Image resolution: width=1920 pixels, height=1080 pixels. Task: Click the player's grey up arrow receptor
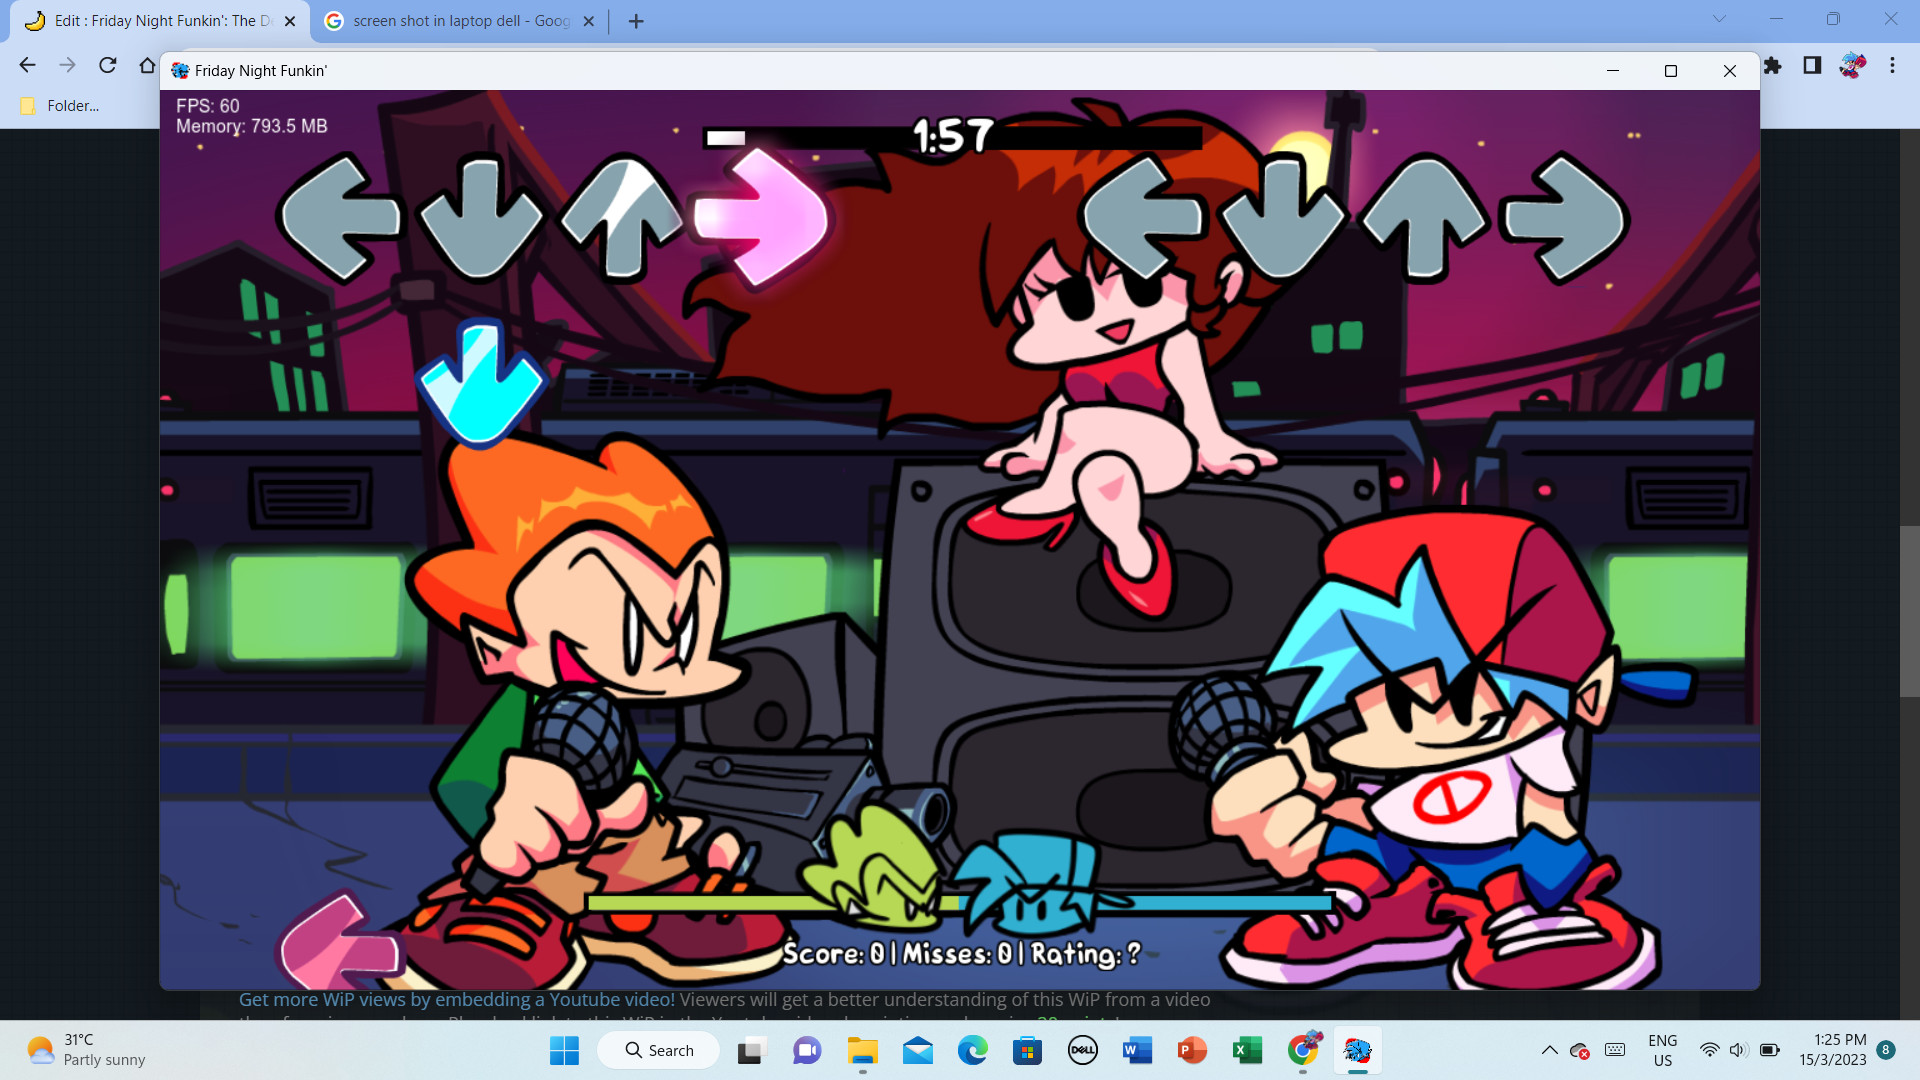1425,217
